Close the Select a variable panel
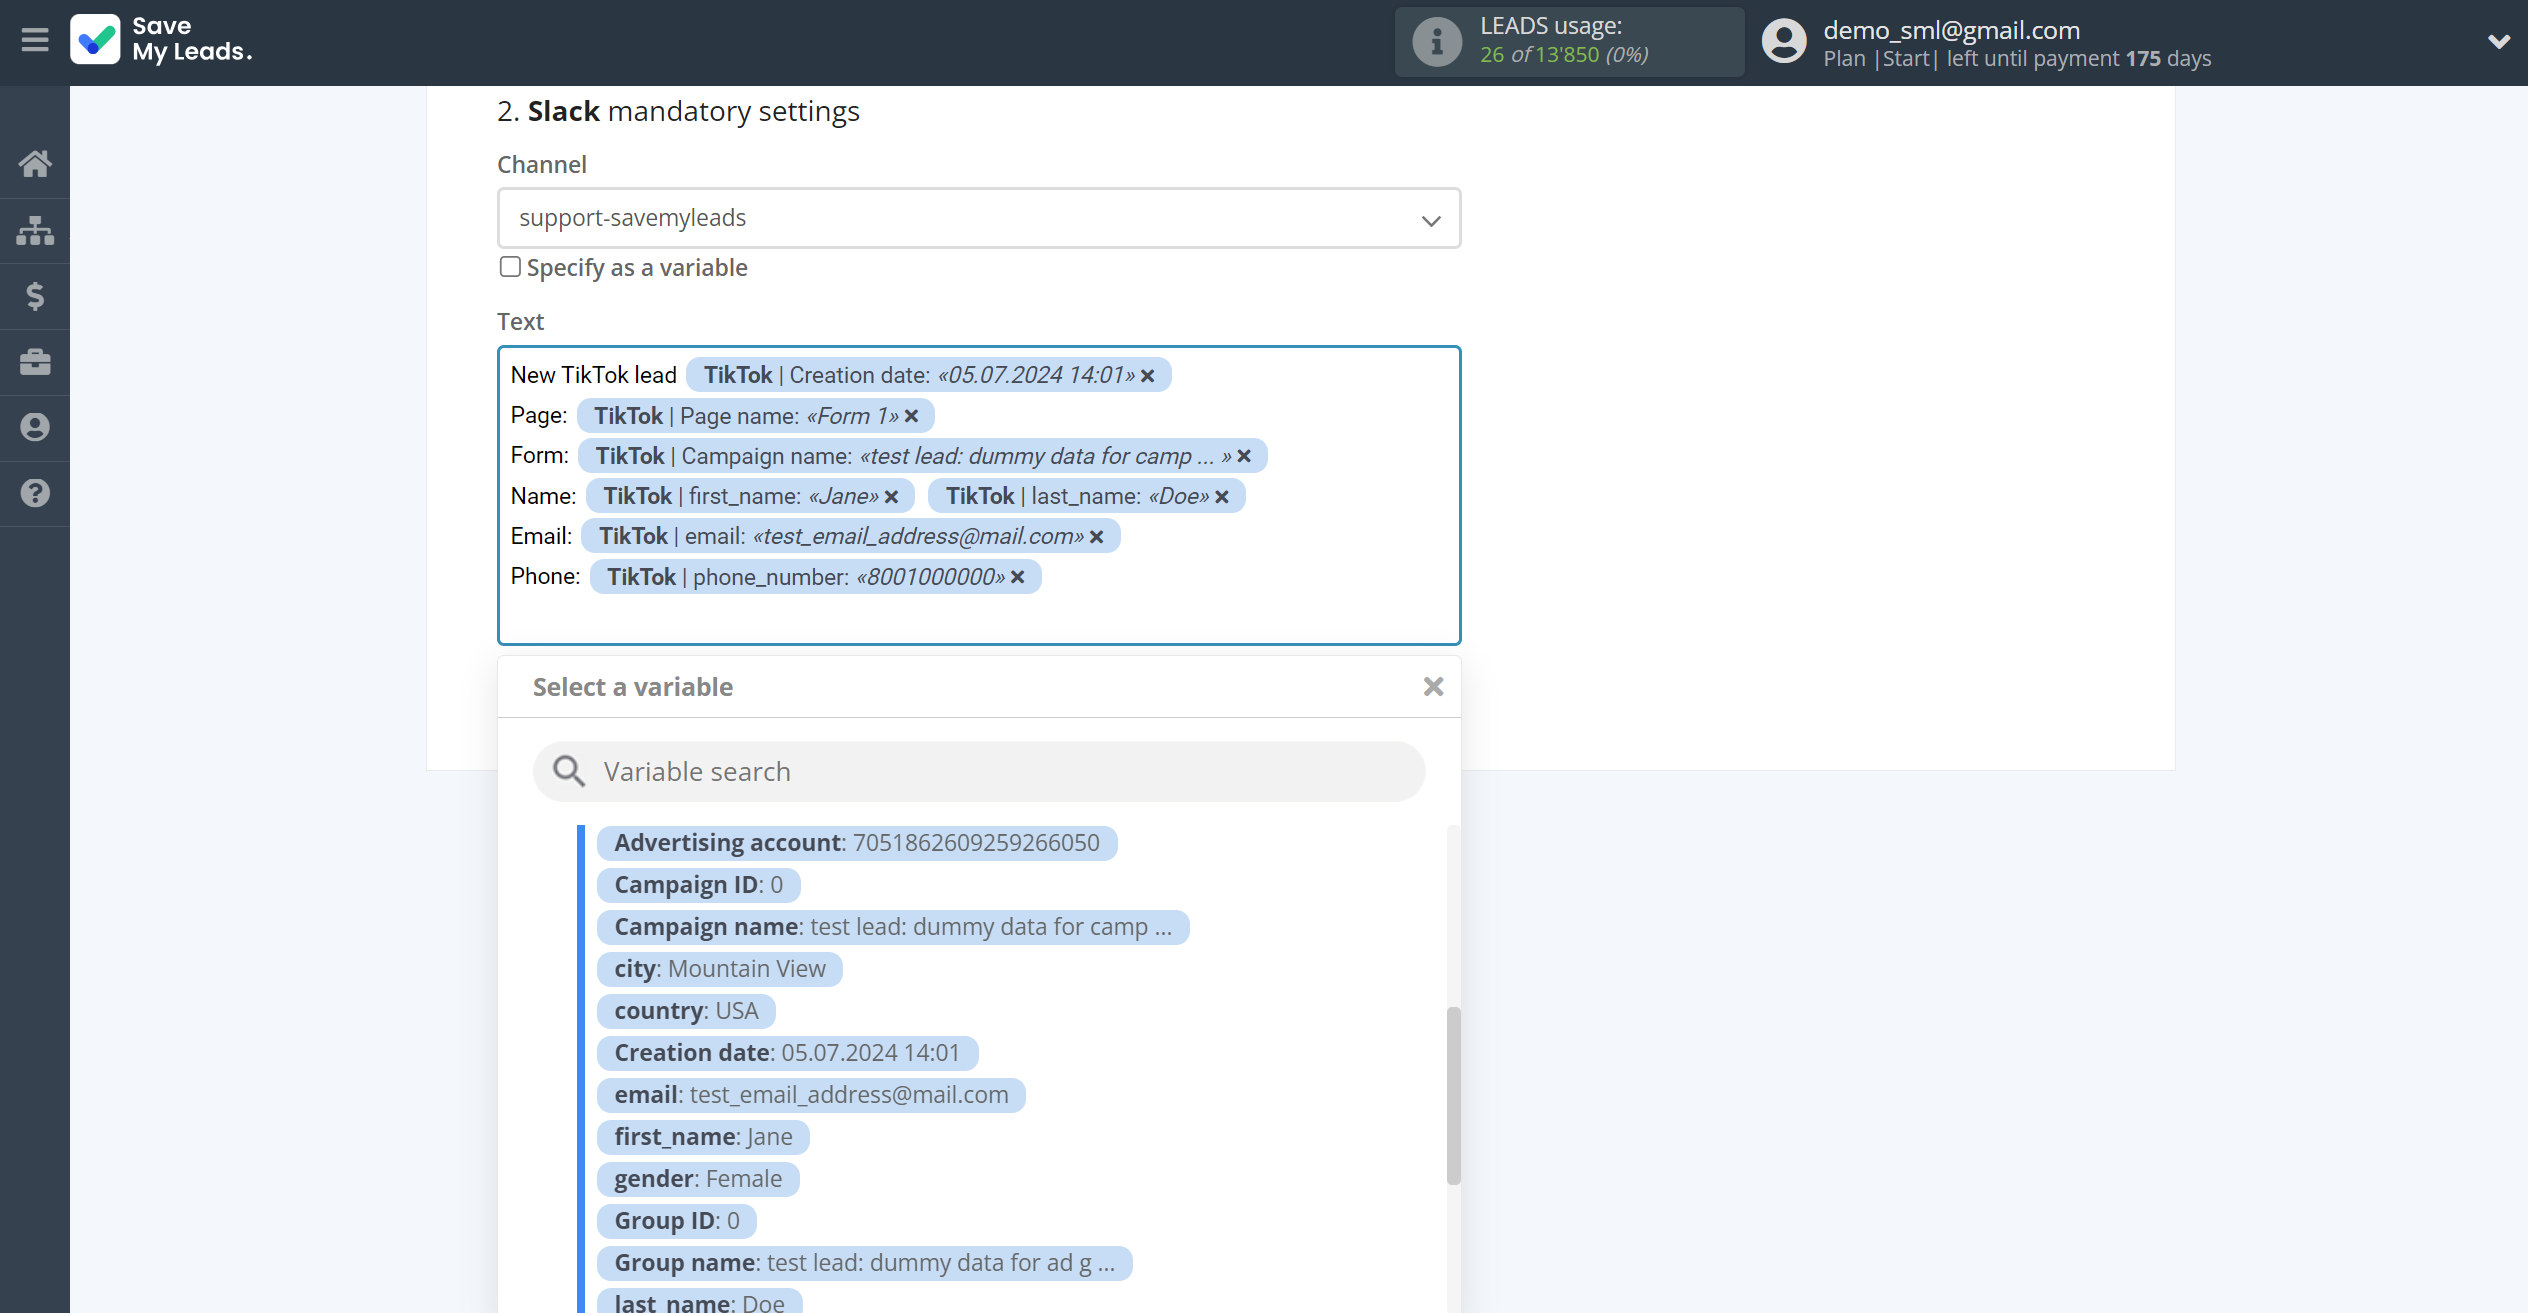This screenshot has width=2528, height=1313. click(1433, 687)
